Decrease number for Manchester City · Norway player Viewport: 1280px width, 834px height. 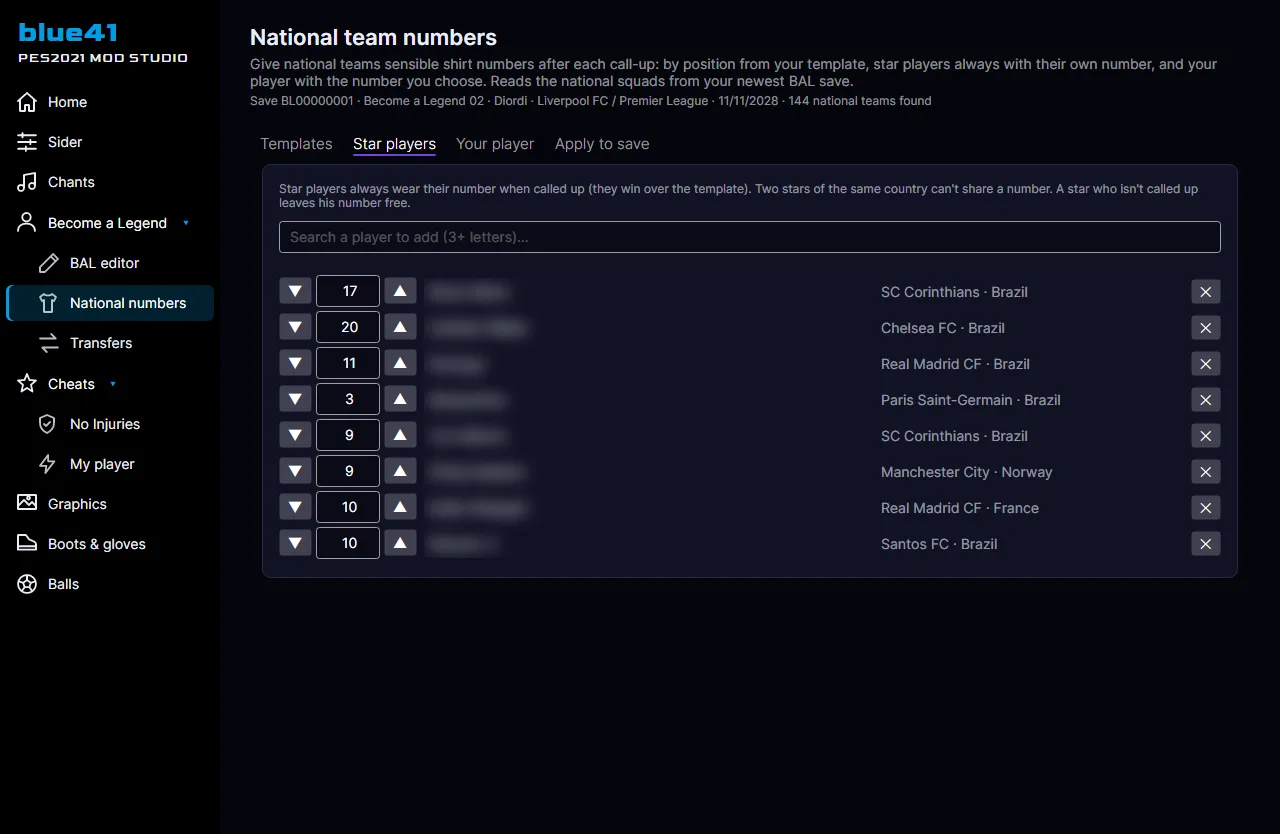tap(295, 472)
